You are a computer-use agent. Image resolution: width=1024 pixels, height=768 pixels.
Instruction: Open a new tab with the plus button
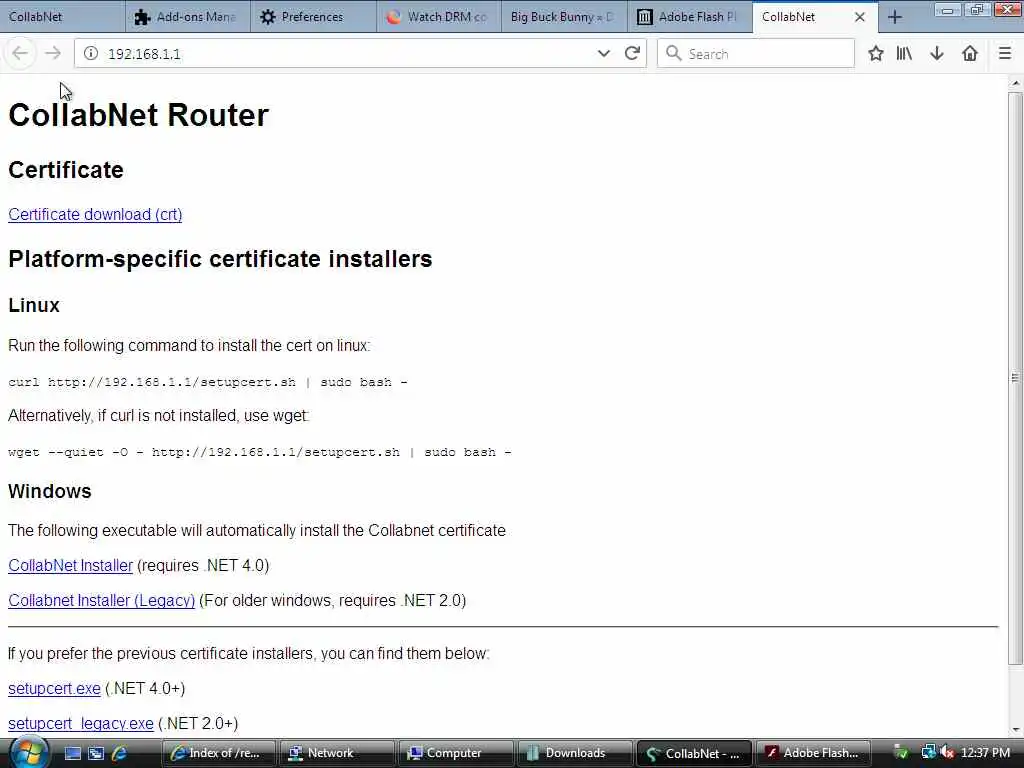point(895,17)
